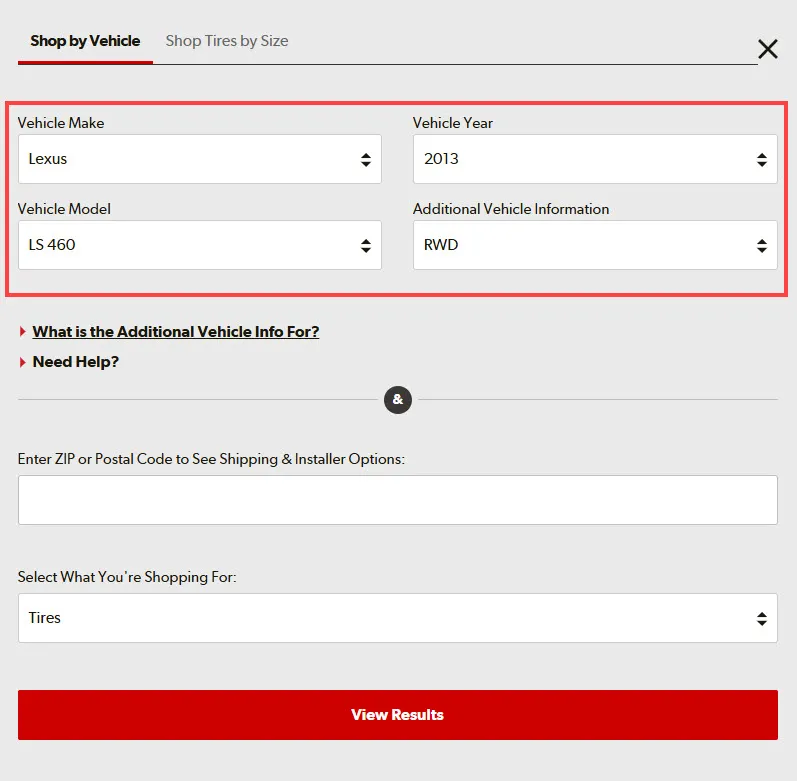This screenshot has height=781, width=797.
Task: Close the vehicle selection dialog
Action: click(768, 49)
